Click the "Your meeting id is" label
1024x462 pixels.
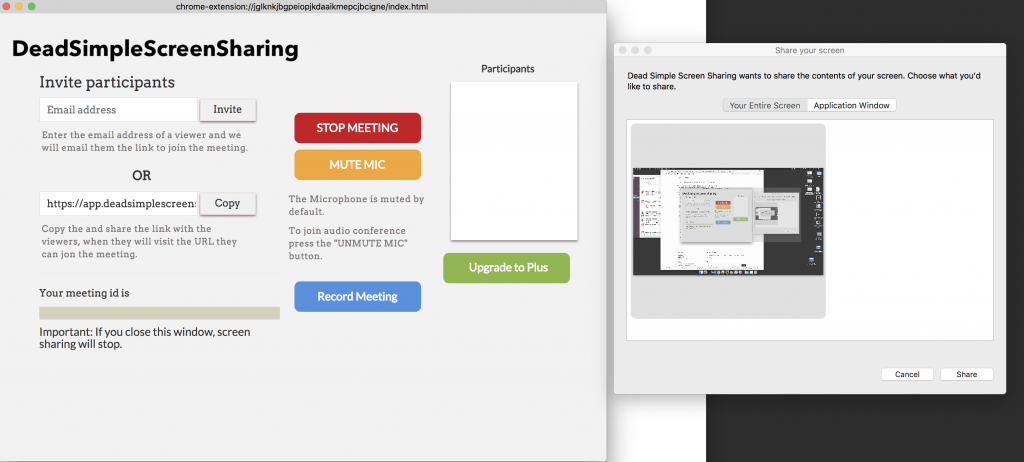(84, 293)
